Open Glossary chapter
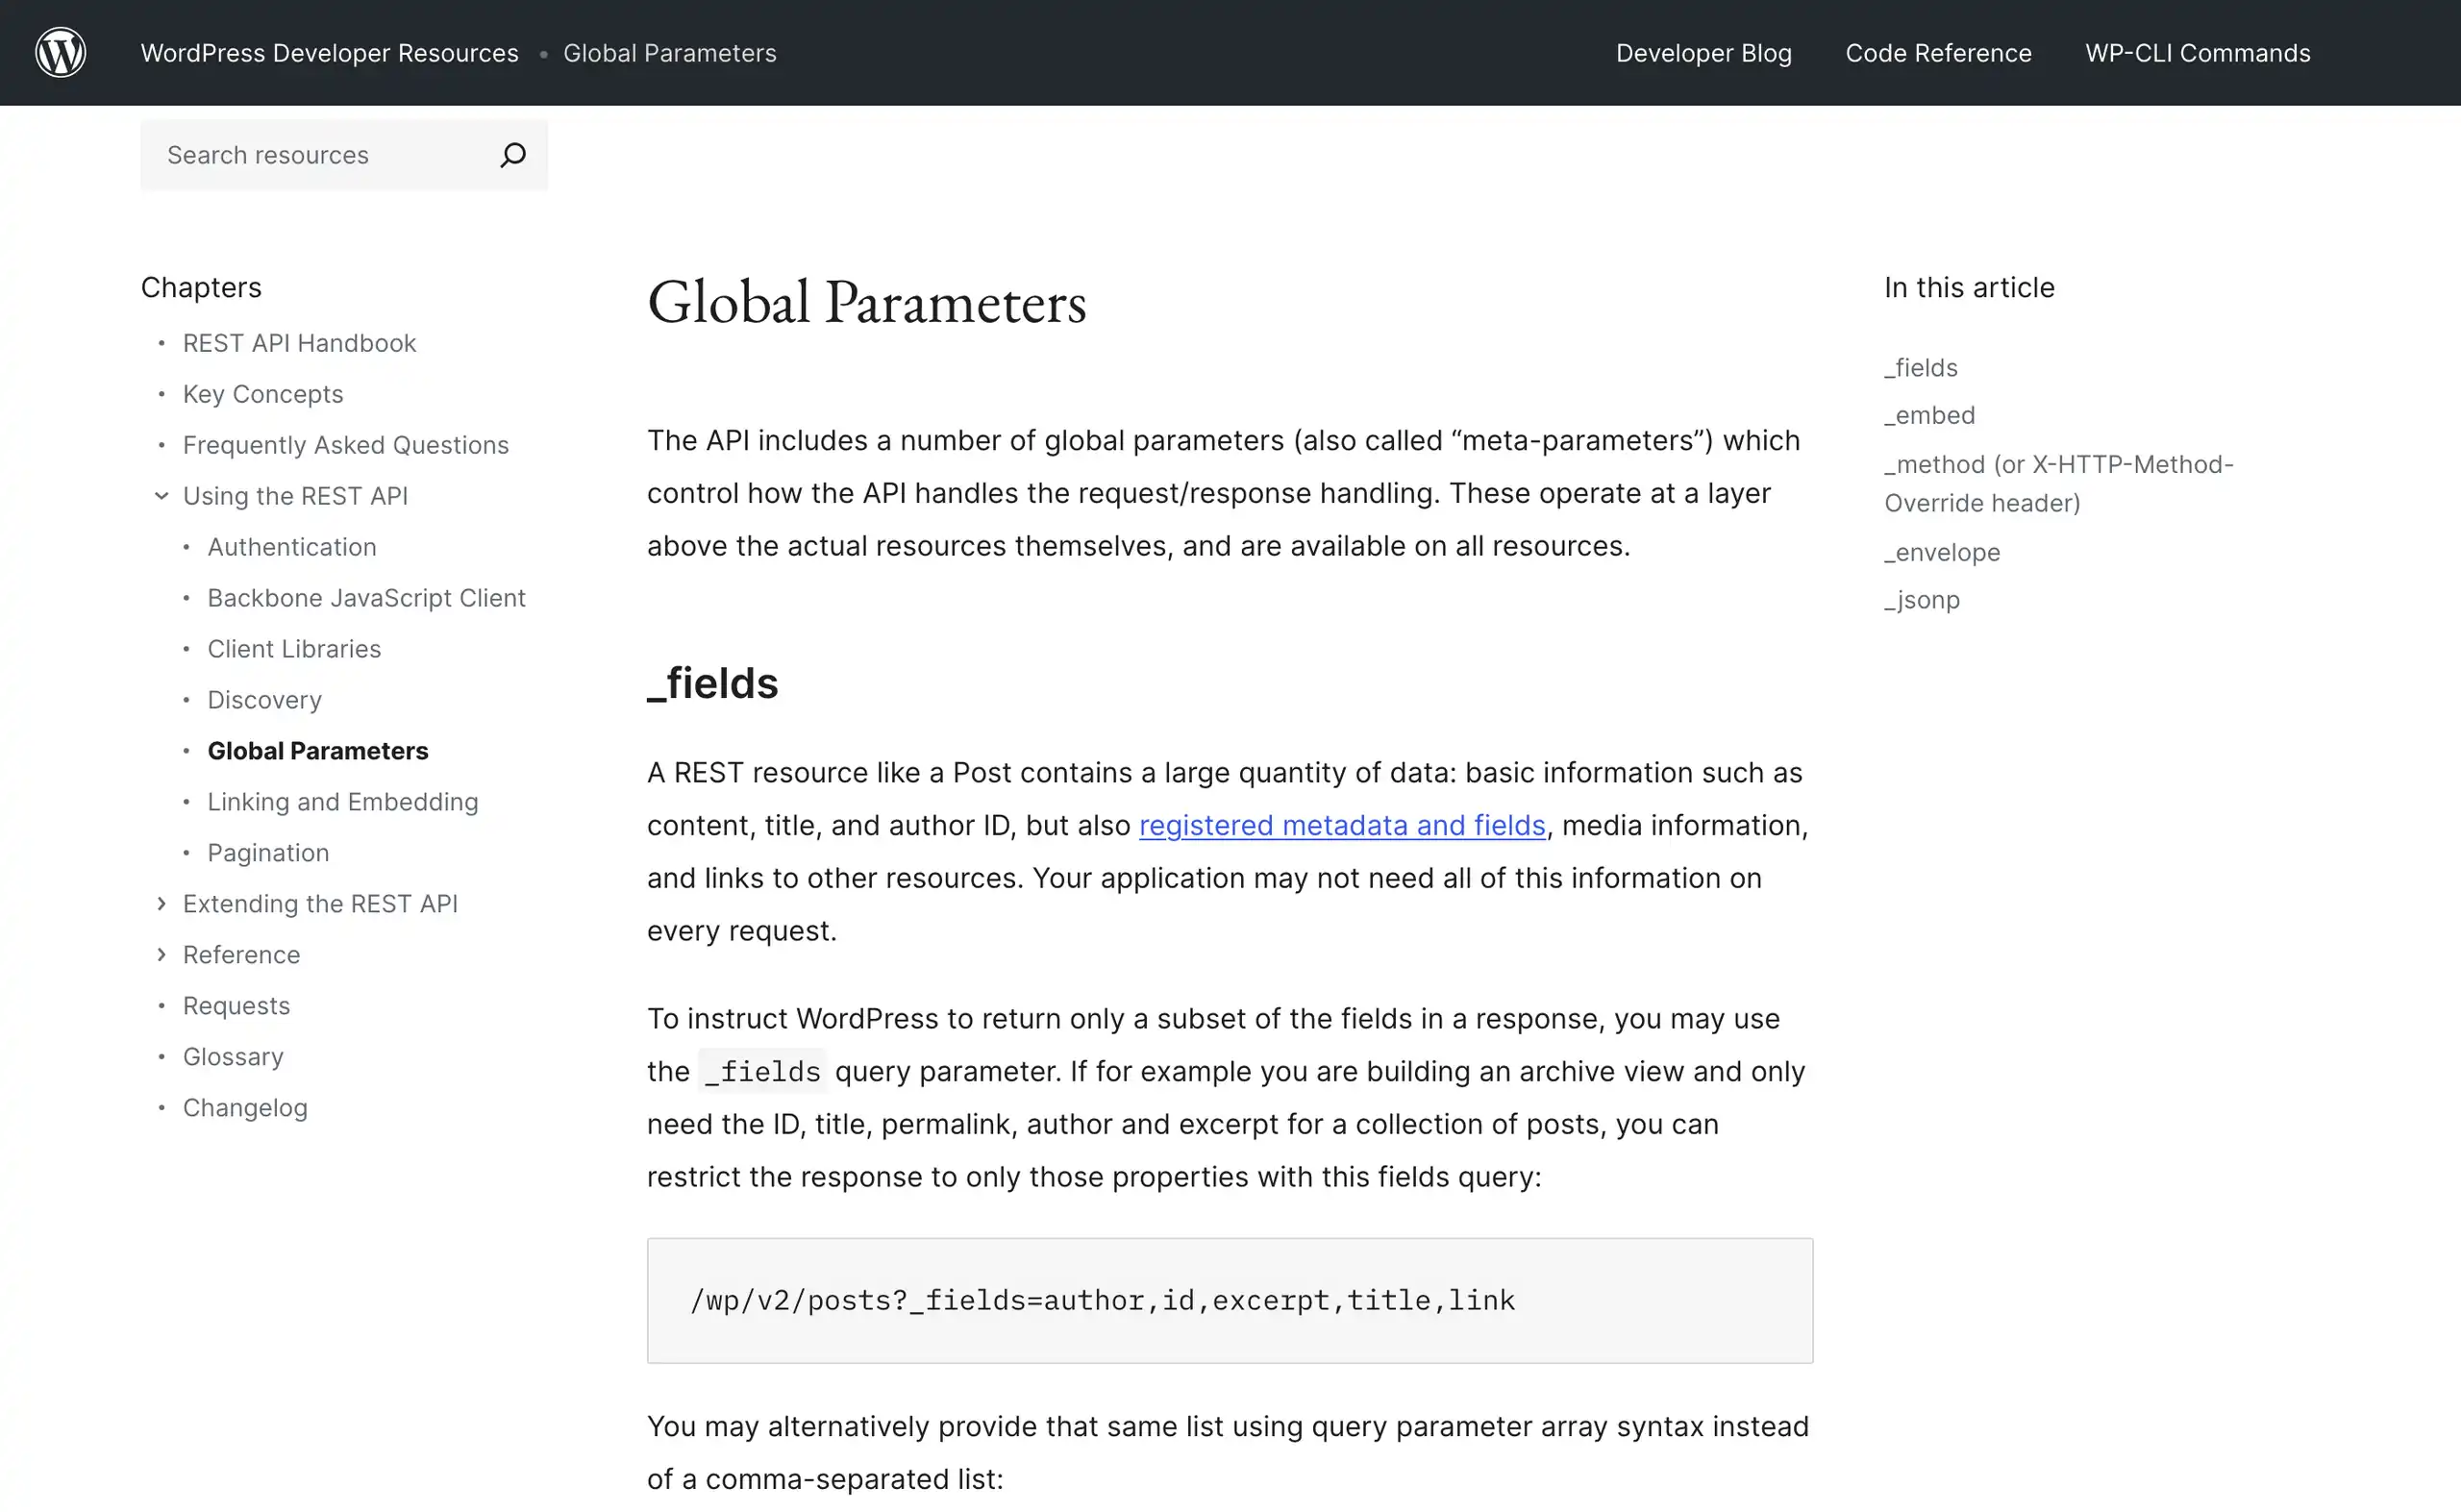Image resolution: width=2461 pixels, height=1512 pixels. pos(233,1057)
